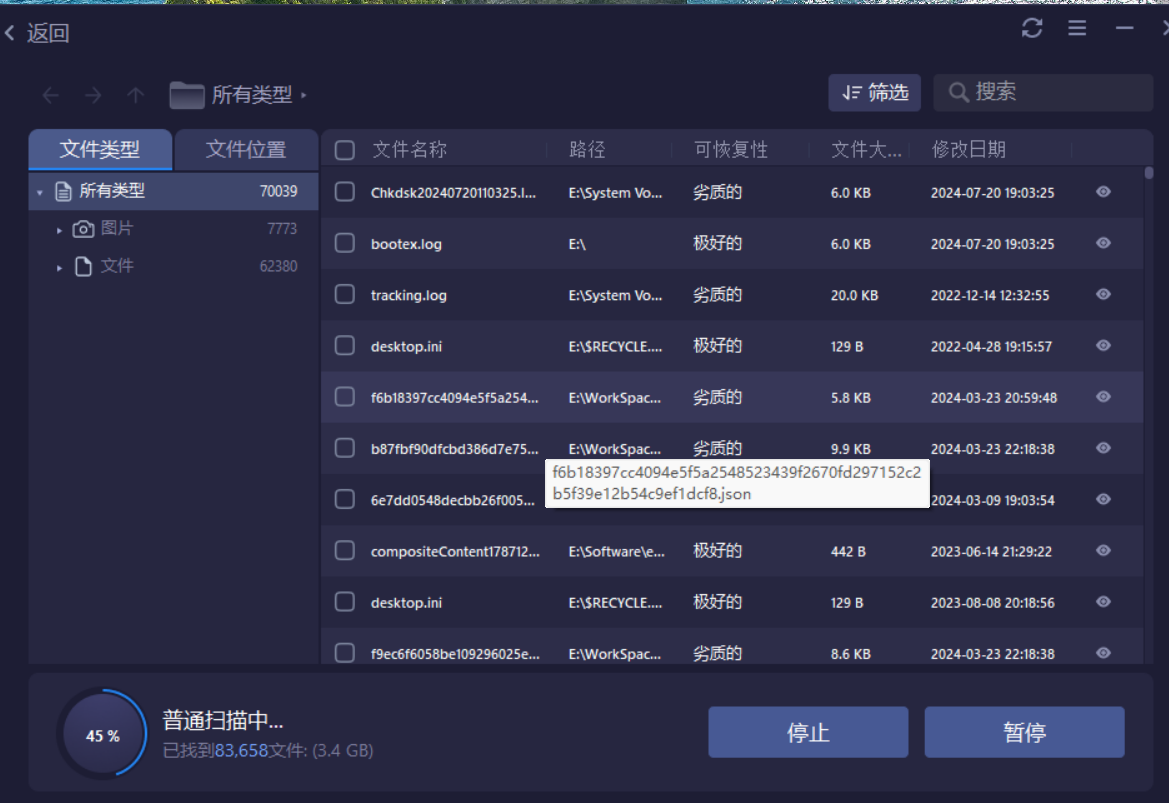Screen dimensions: 1169x803
Task: Click eye icon for desktop.ini dated 2022-04-28
Action: click(x=1103, y=345)
